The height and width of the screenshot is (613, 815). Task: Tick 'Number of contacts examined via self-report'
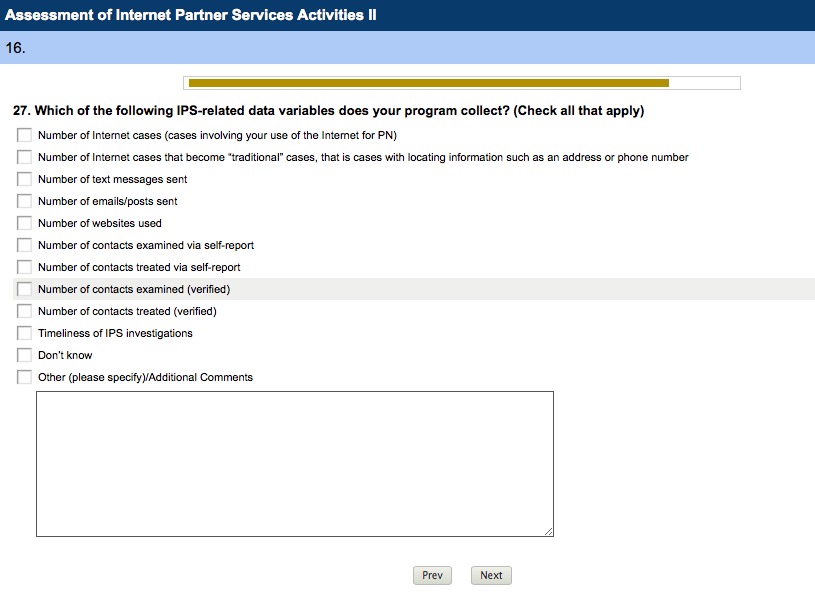tap(24, 245)
